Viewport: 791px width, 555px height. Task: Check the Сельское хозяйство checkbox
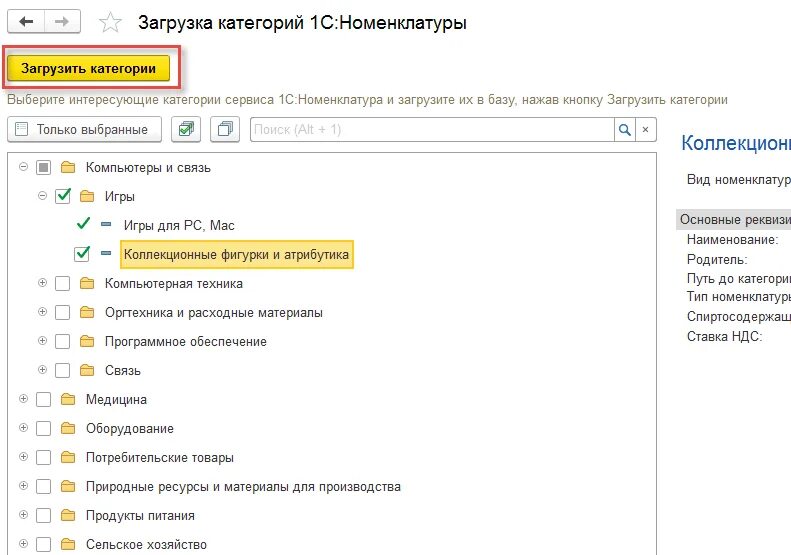tap(43, 544)
